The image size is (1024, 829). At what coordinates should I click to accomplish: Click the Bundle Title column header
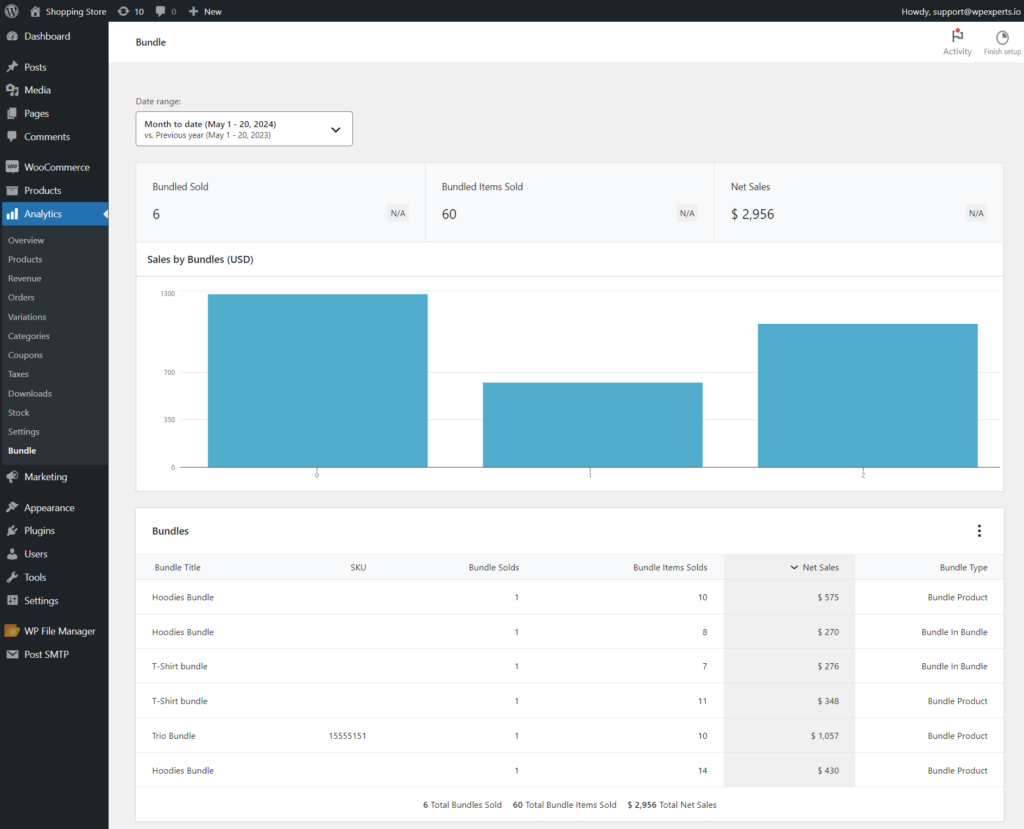pyautogui.click(x=177, y=567)
